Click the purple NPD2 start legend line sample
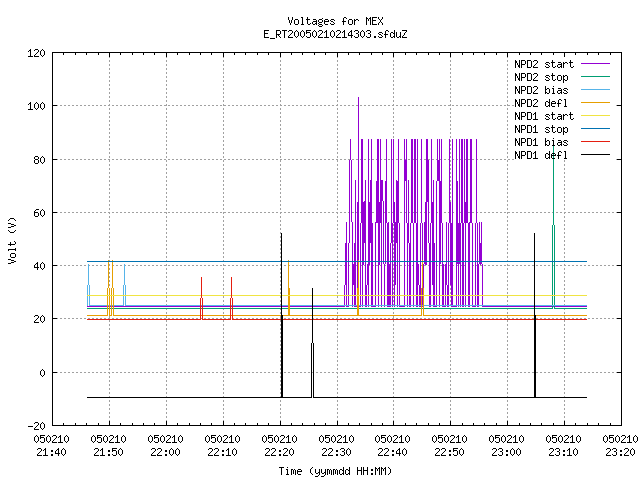Viewport: 640px width, 480px height. click(595, 64)
